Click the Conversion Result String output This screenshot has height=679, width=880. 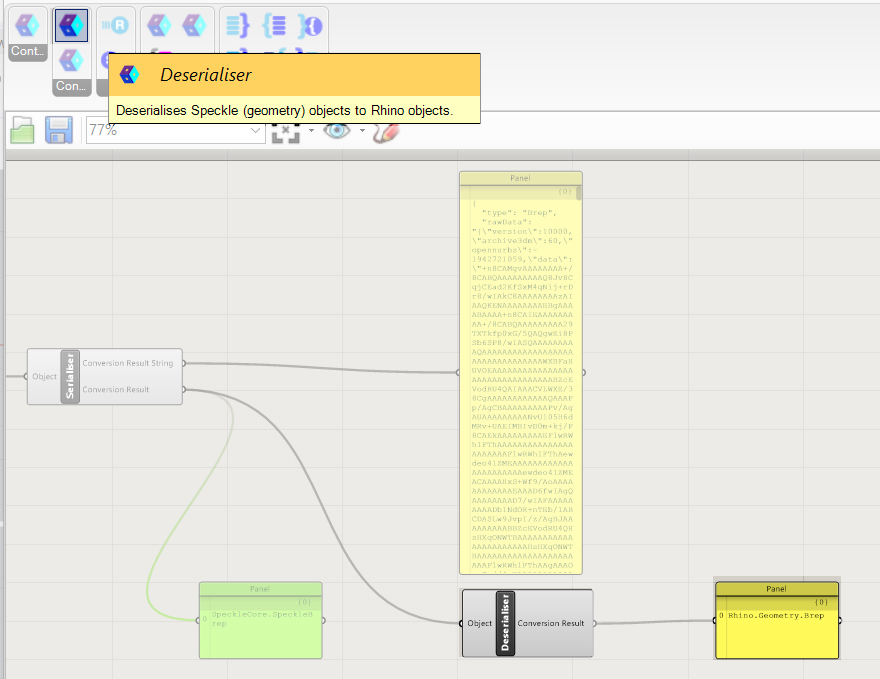pyautogui.click(x=128, y=363)
